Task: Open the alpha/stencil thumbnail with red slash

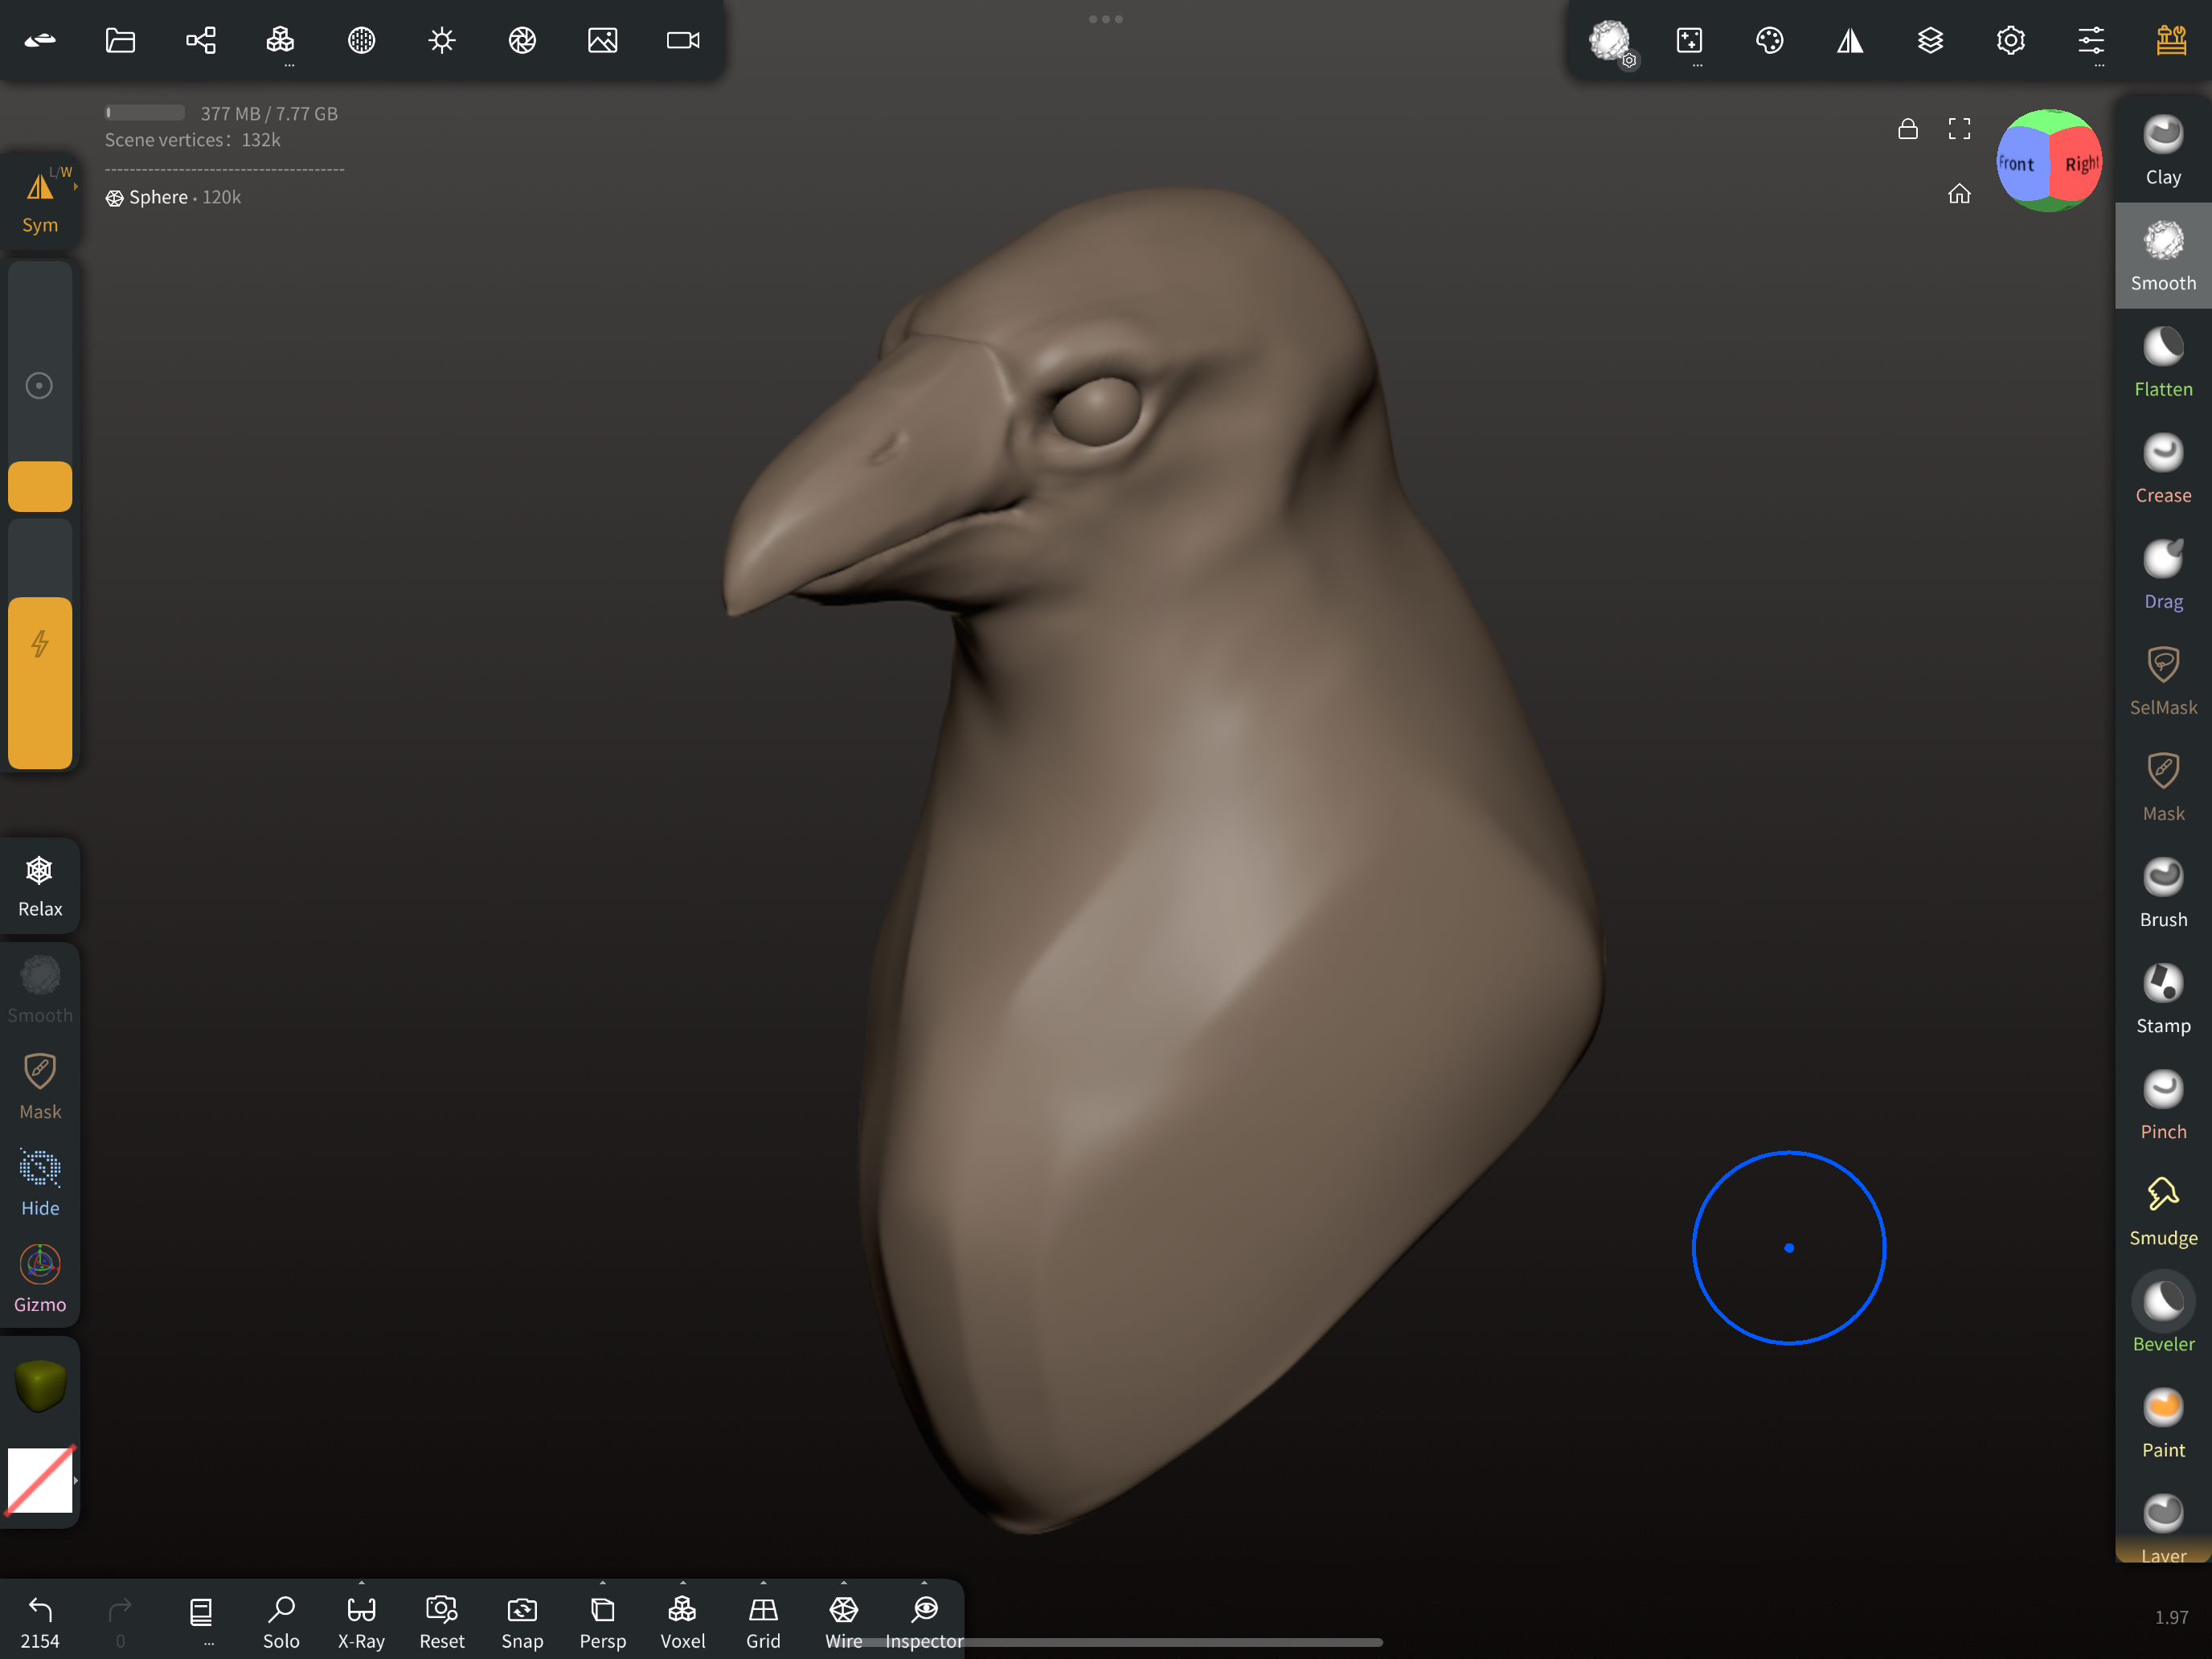Action: (40, 1480)
